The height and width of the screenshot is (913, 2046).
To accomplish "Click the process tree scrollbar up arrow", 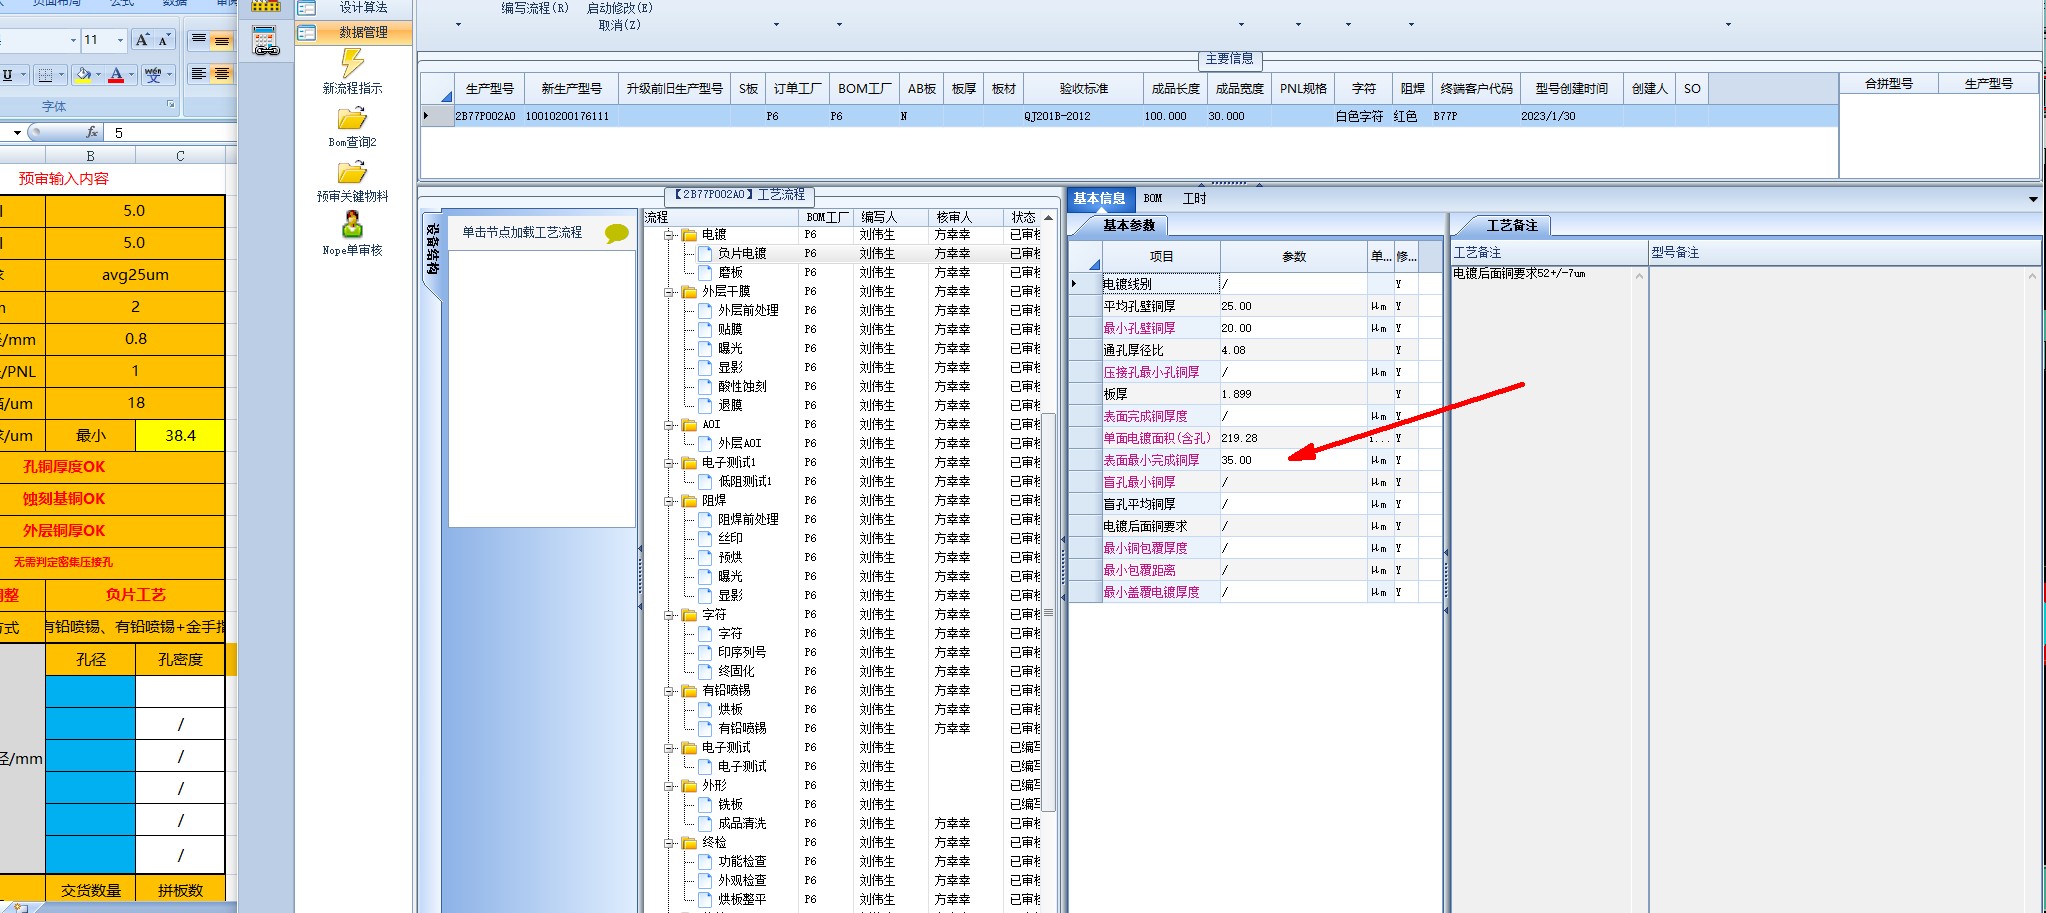I will tap(1048, 218).
